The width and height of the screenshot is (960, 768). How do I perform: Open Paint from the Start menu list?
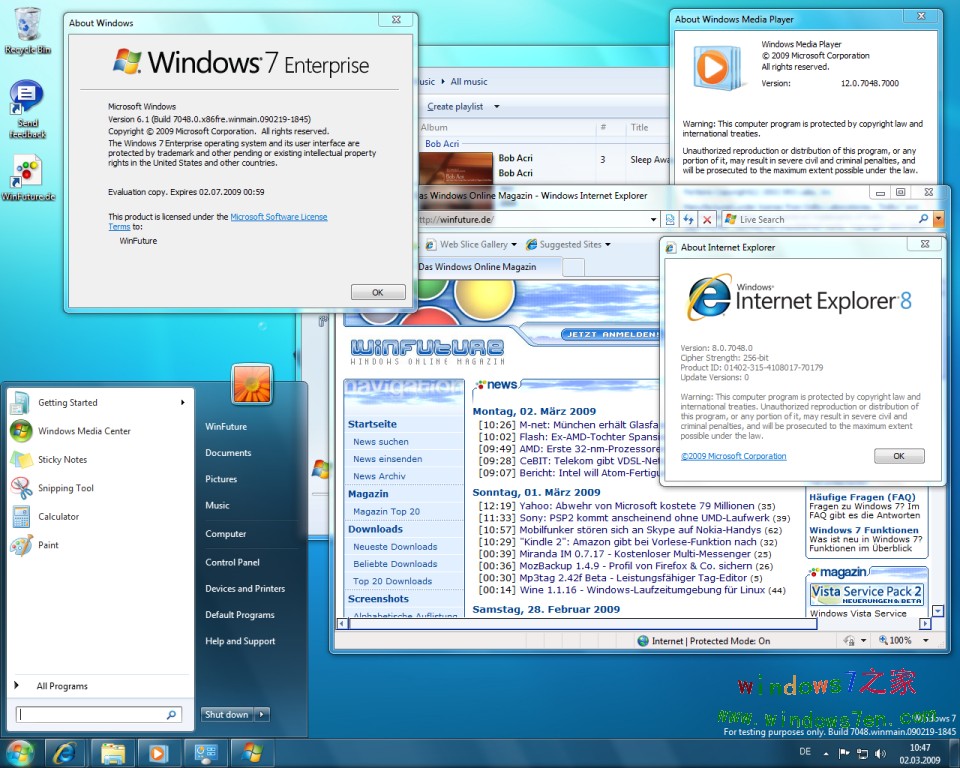pyautogui.click(x=48, y=545)
